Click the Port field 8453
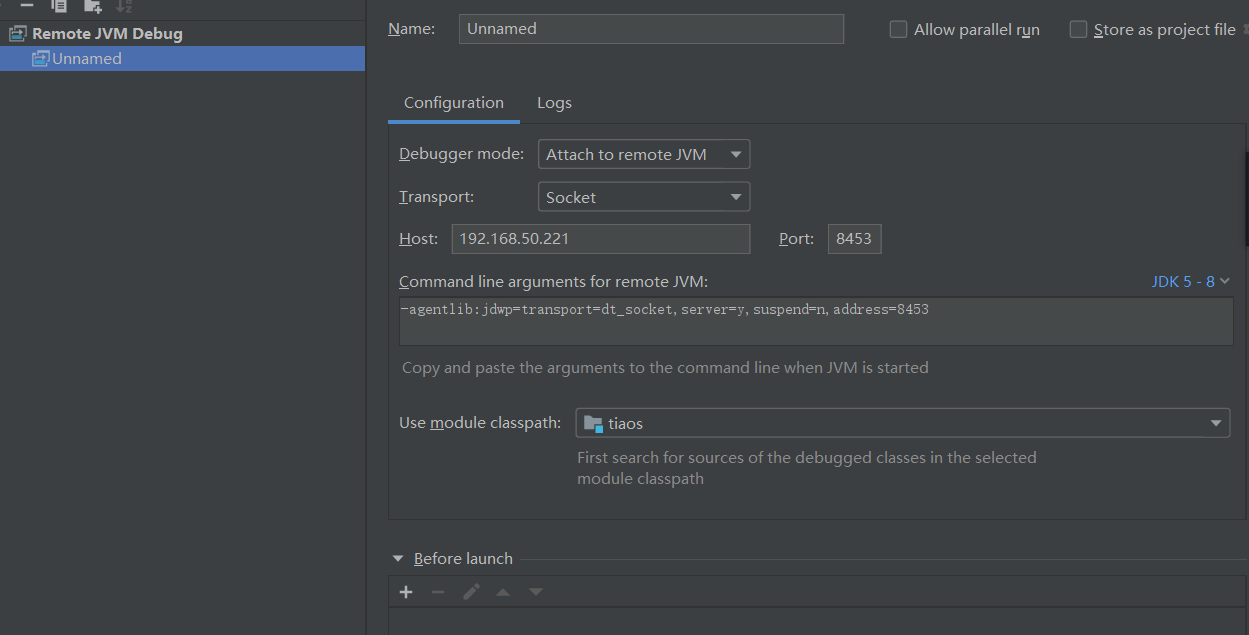1249x635 pixels. 854,239
